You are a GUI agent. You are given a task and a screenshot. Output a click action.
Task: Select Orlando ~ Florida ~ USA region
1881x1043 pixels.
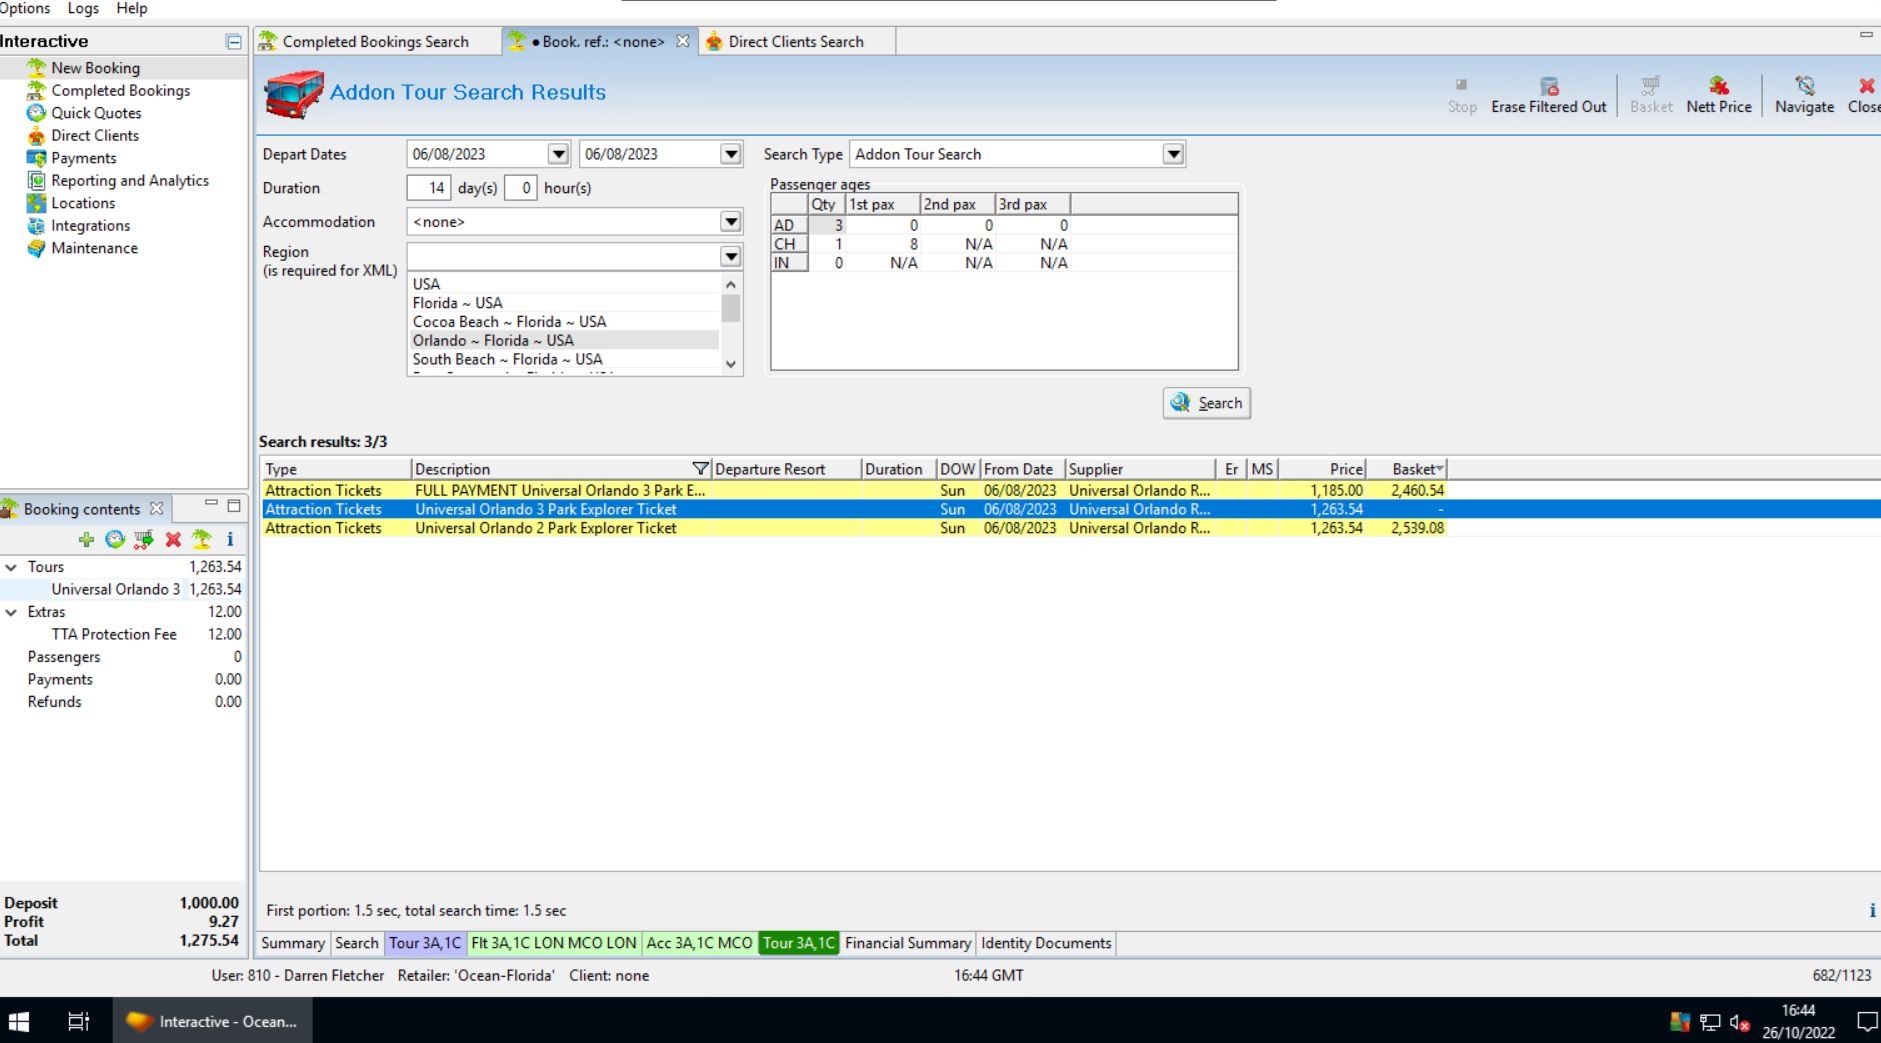pos(565,341)
